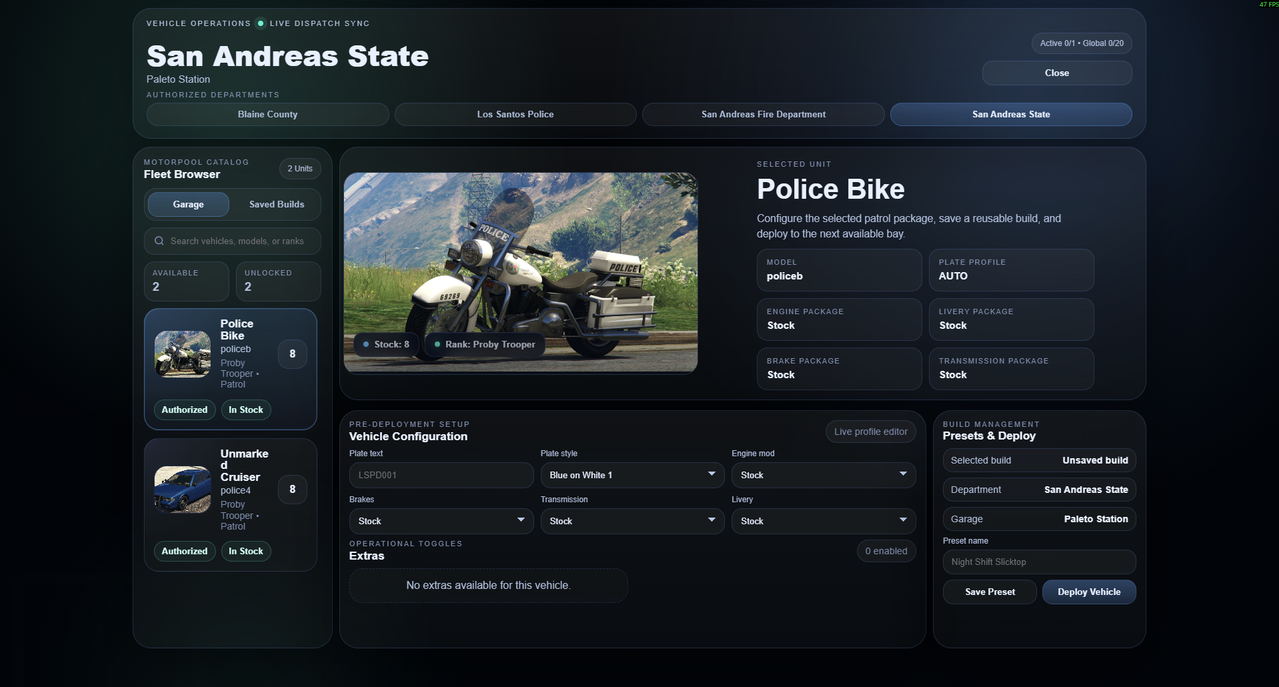This screenshot has width=1279, height=687.
Task: Click the Paleto Station subtitle text
Action: pyautogui.click(x=178, y=79)
